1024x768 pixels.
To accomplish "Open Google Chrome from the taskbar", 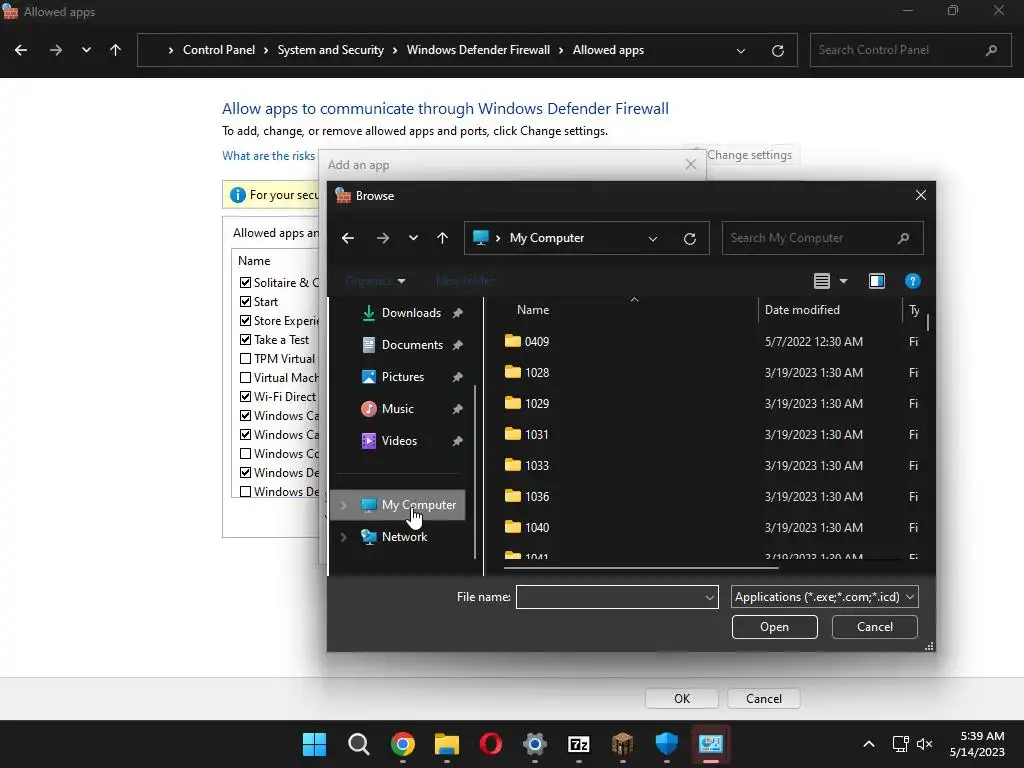I will tap(403, 744).
